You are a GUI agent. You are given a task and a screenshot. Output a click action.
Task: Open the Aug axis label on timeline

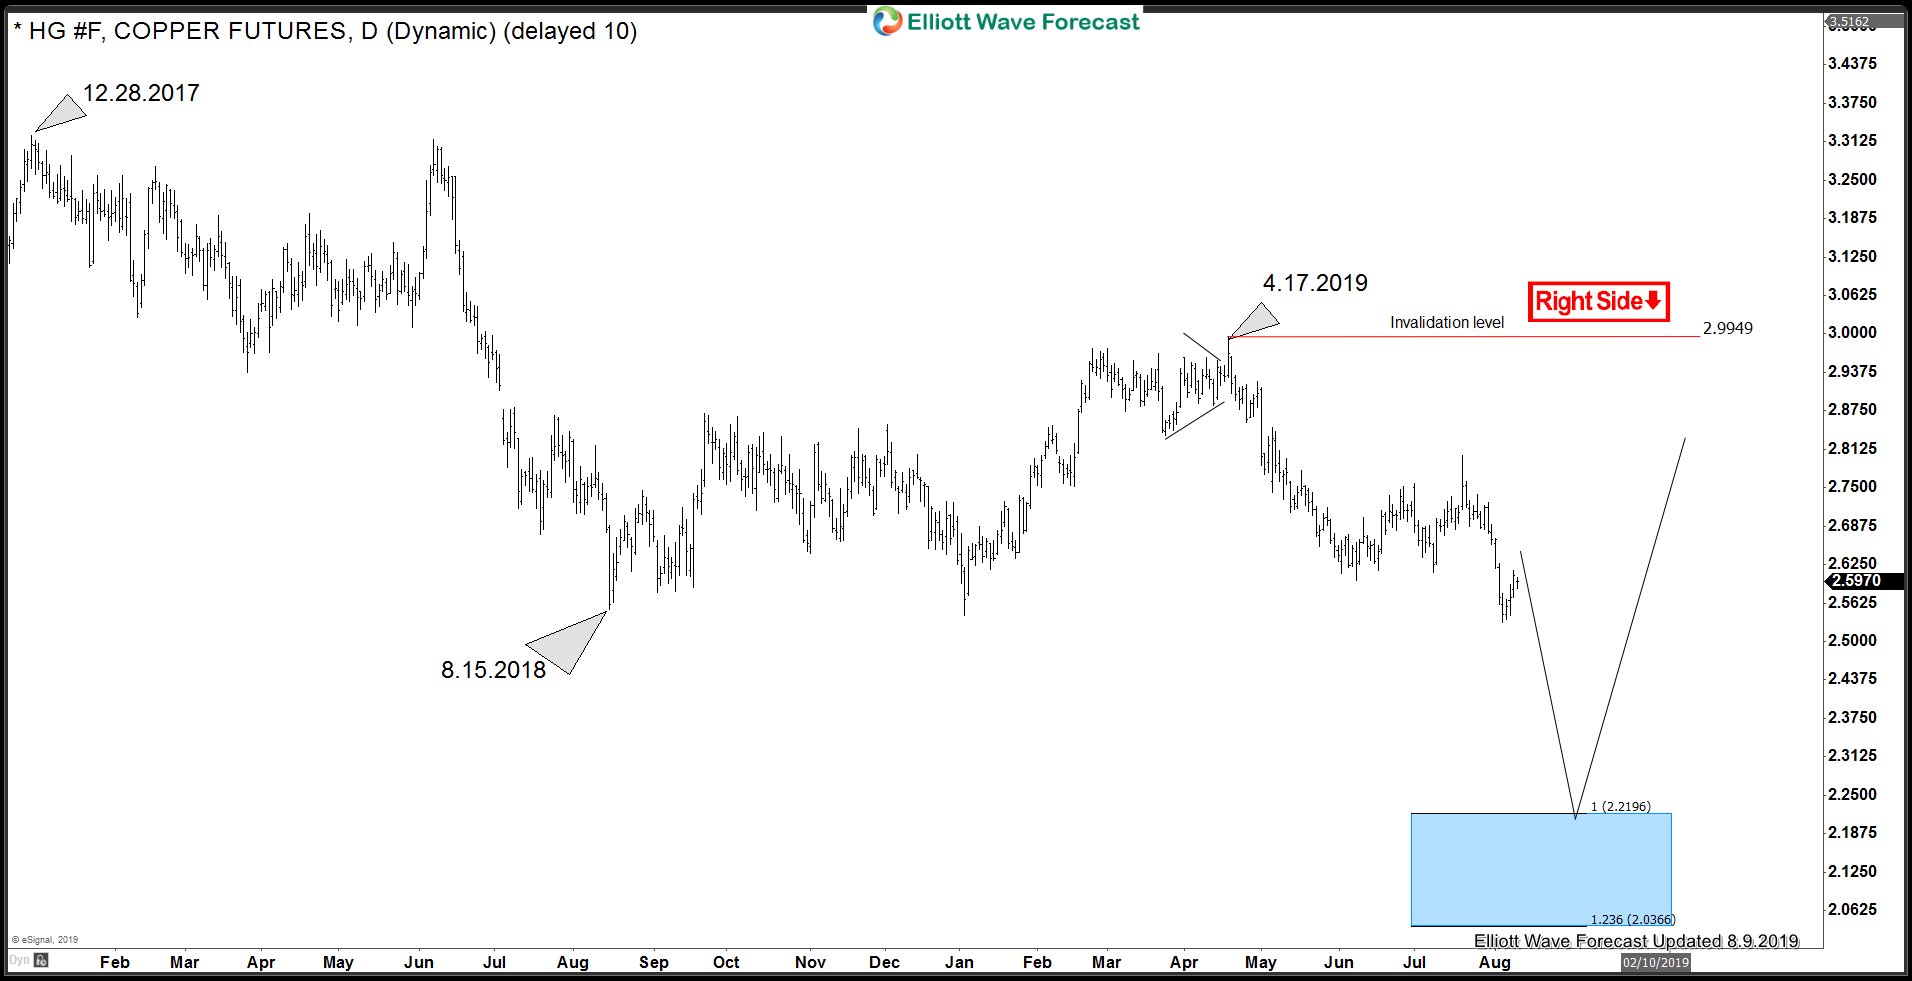coord(1495,962)
